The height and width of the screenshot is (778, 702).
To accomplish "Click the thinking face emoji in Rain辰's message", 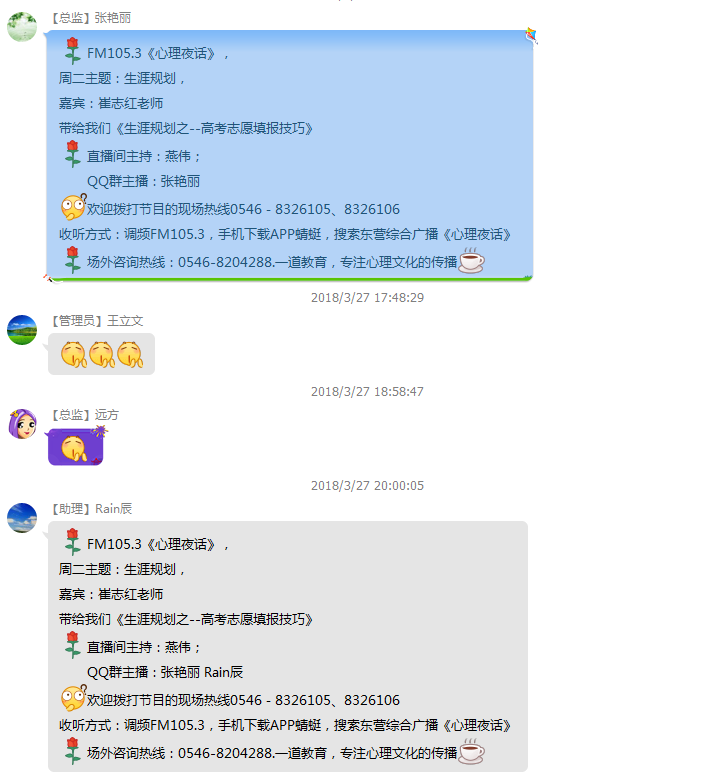I will click(x=73, y=698).
